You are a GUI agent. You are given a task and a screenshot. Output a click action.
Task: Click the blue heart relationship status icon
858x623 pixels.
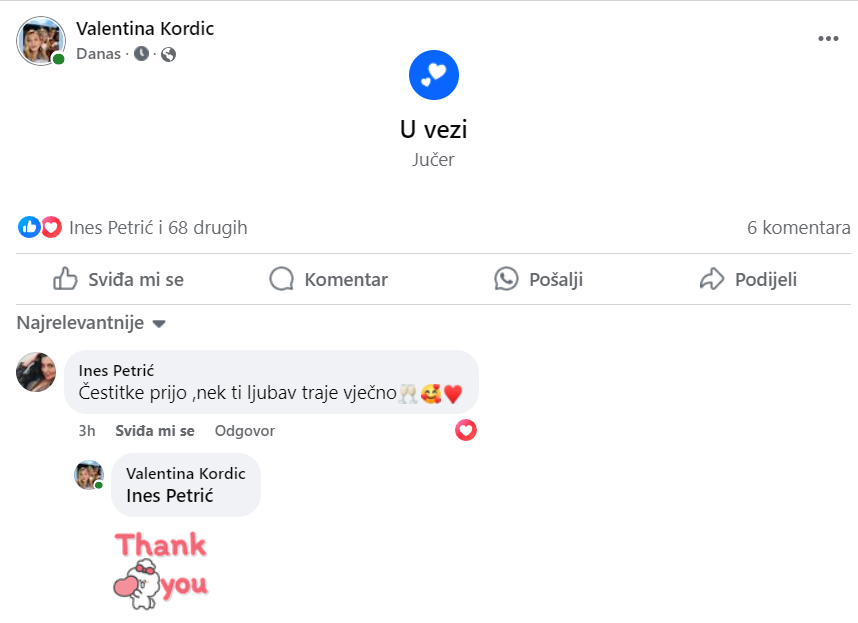point(433,74)
